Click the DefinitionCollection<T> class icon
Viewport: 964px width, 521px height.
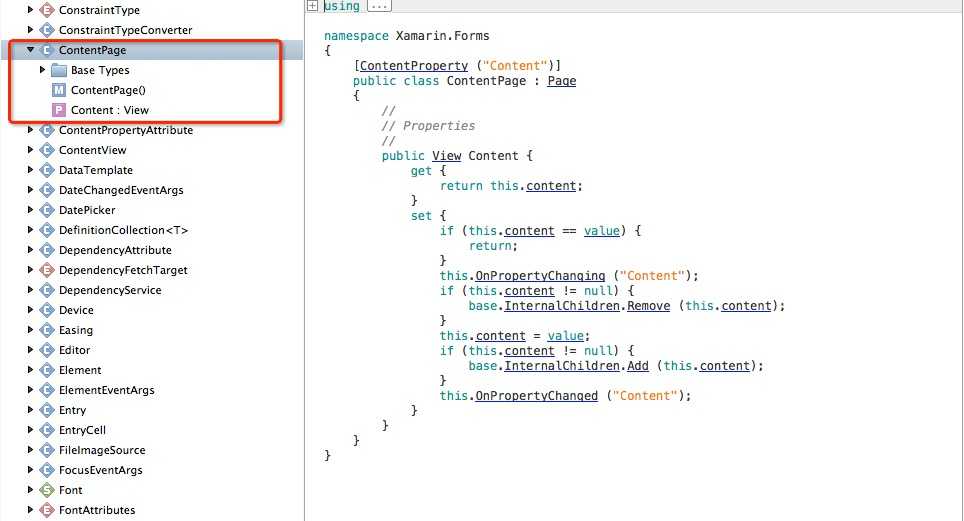(x=47, y=230)
